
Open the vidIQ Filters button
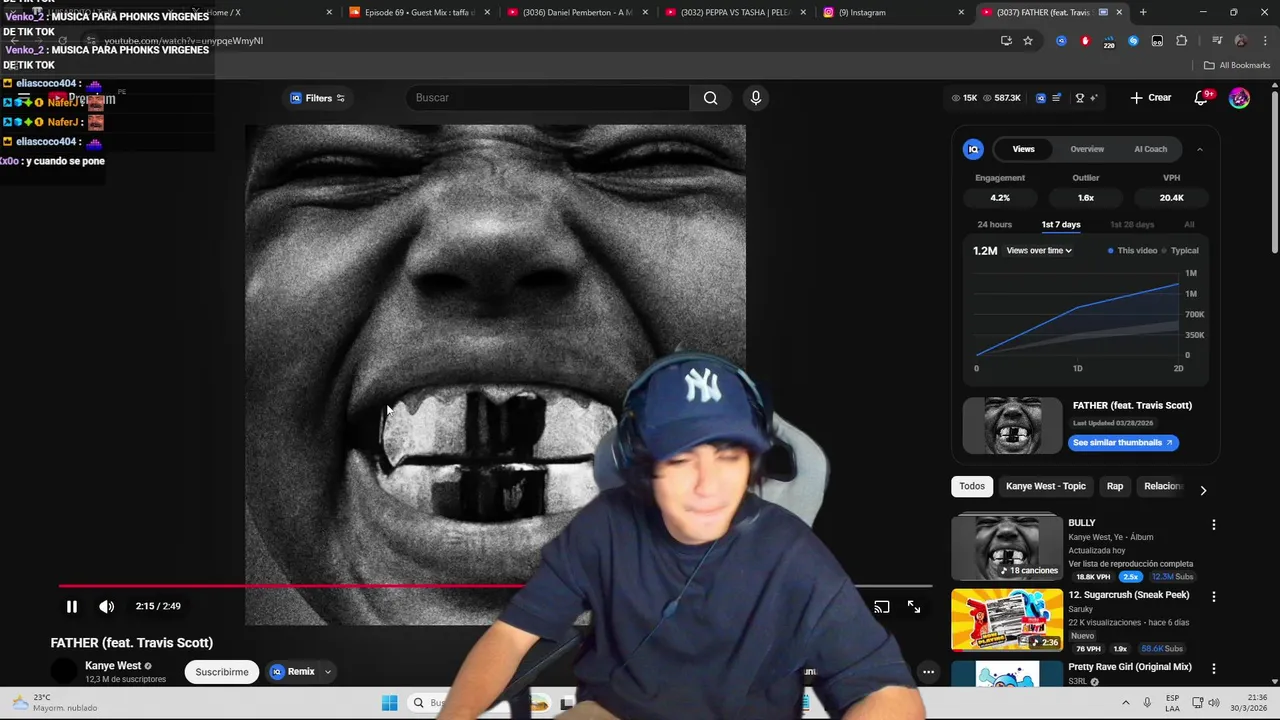(317, 98)
